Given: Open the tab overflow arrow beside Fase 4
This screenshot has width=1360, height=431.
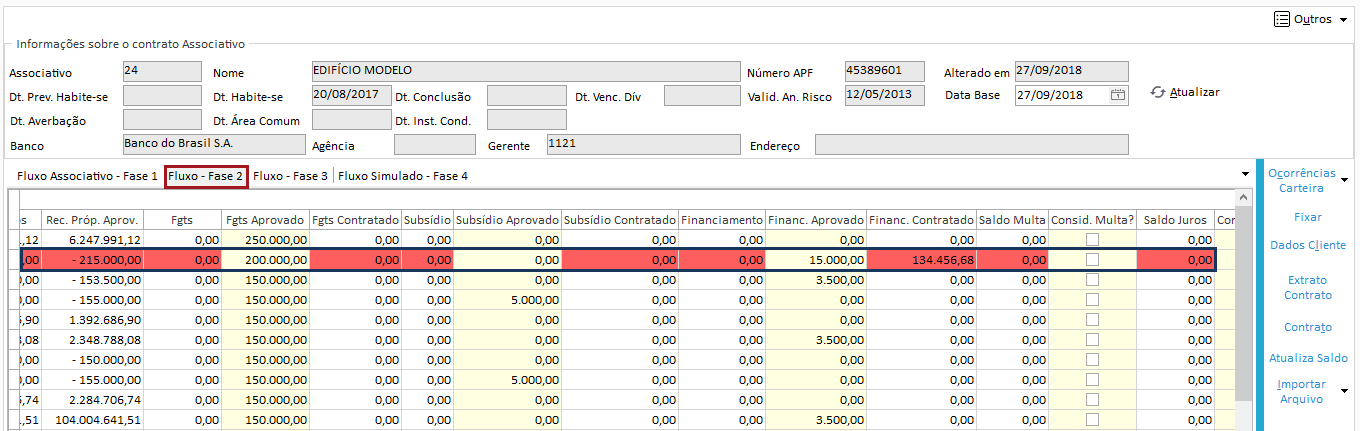Looking at the screenshot, I should coord(1245,175).
